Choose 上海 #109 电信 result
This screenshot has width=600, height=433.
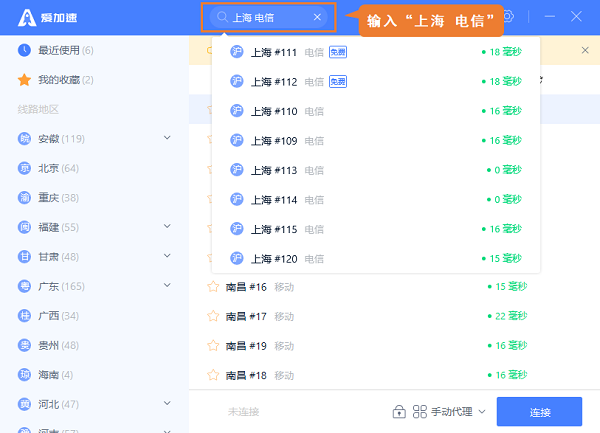[376, 140]
